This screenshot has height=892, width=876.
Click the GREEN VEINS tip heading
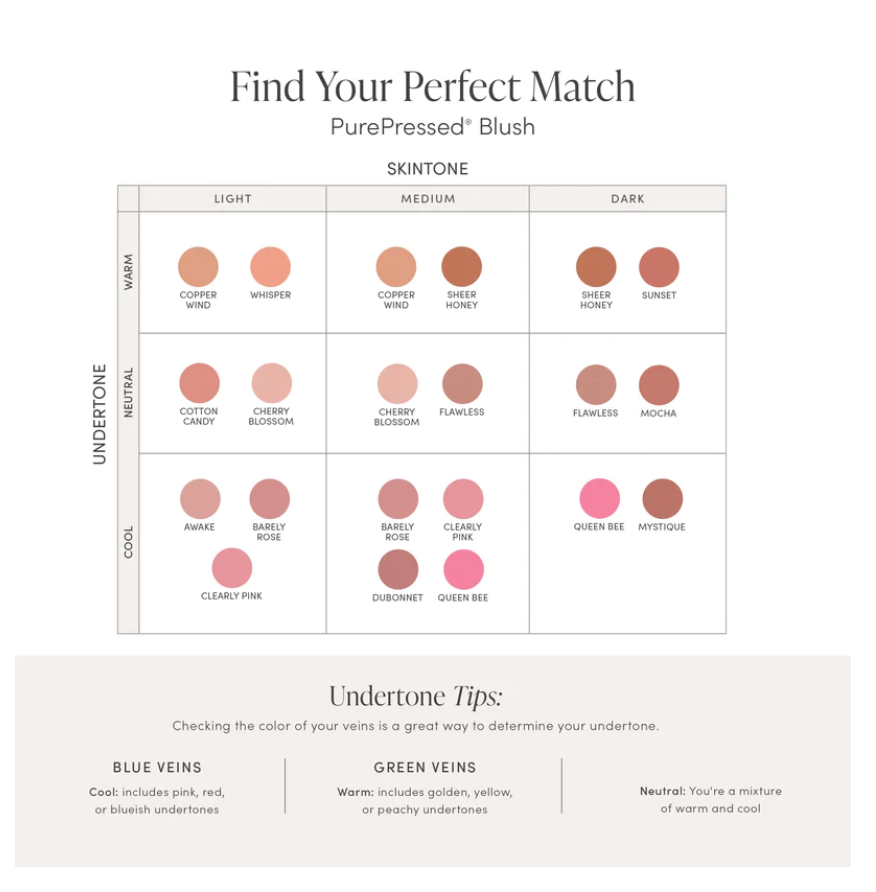point(425,768)
